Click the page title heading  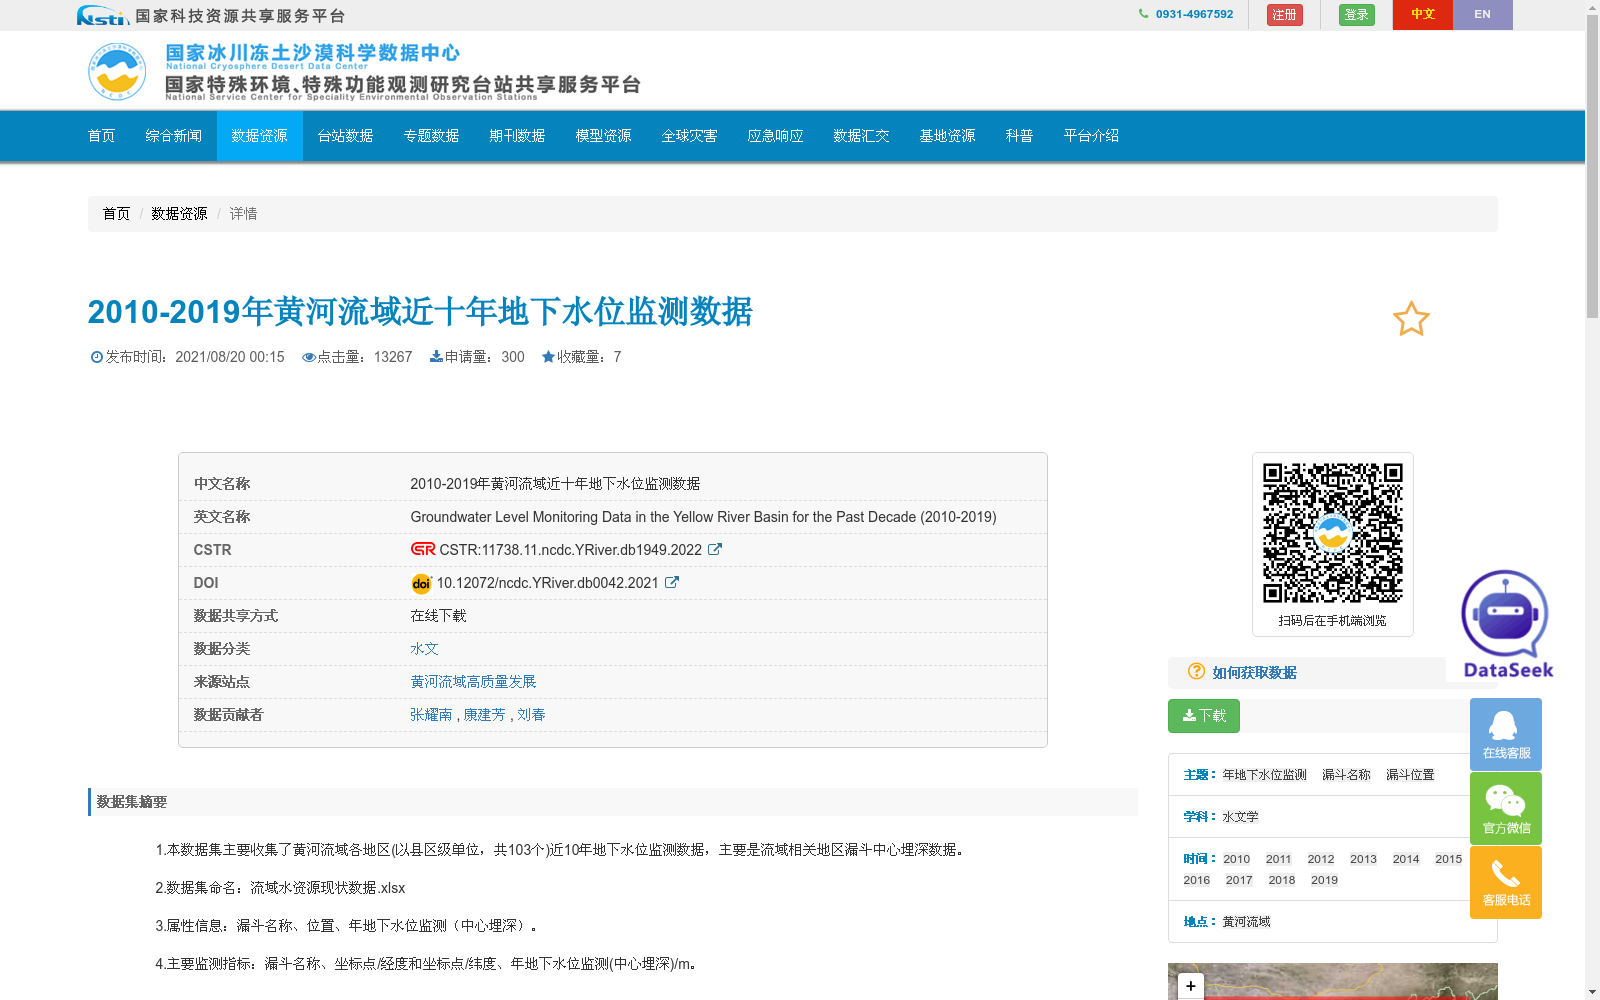(420, 312)
